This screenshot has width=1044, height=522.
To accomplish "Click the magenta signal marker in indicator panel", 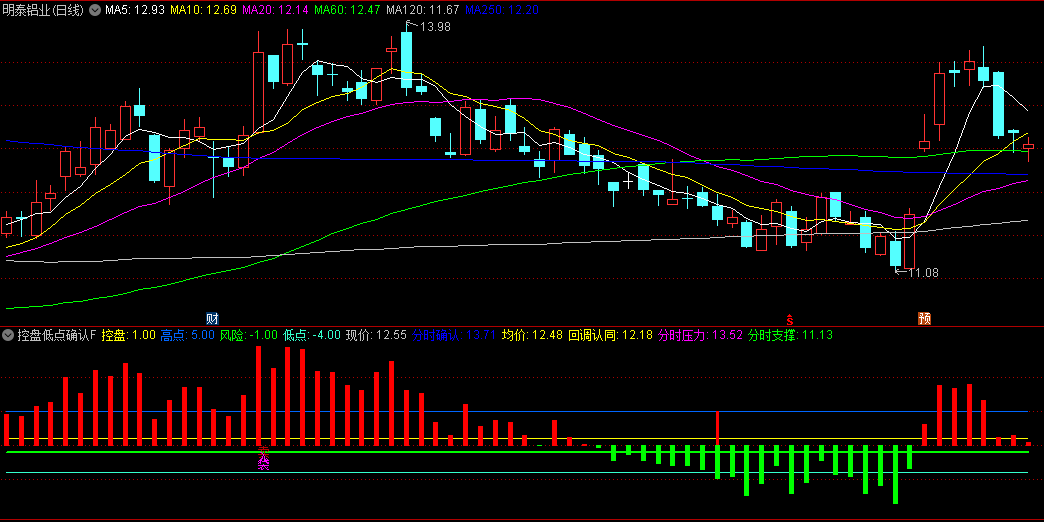I will pyautogui.click(x=264, y=458).
